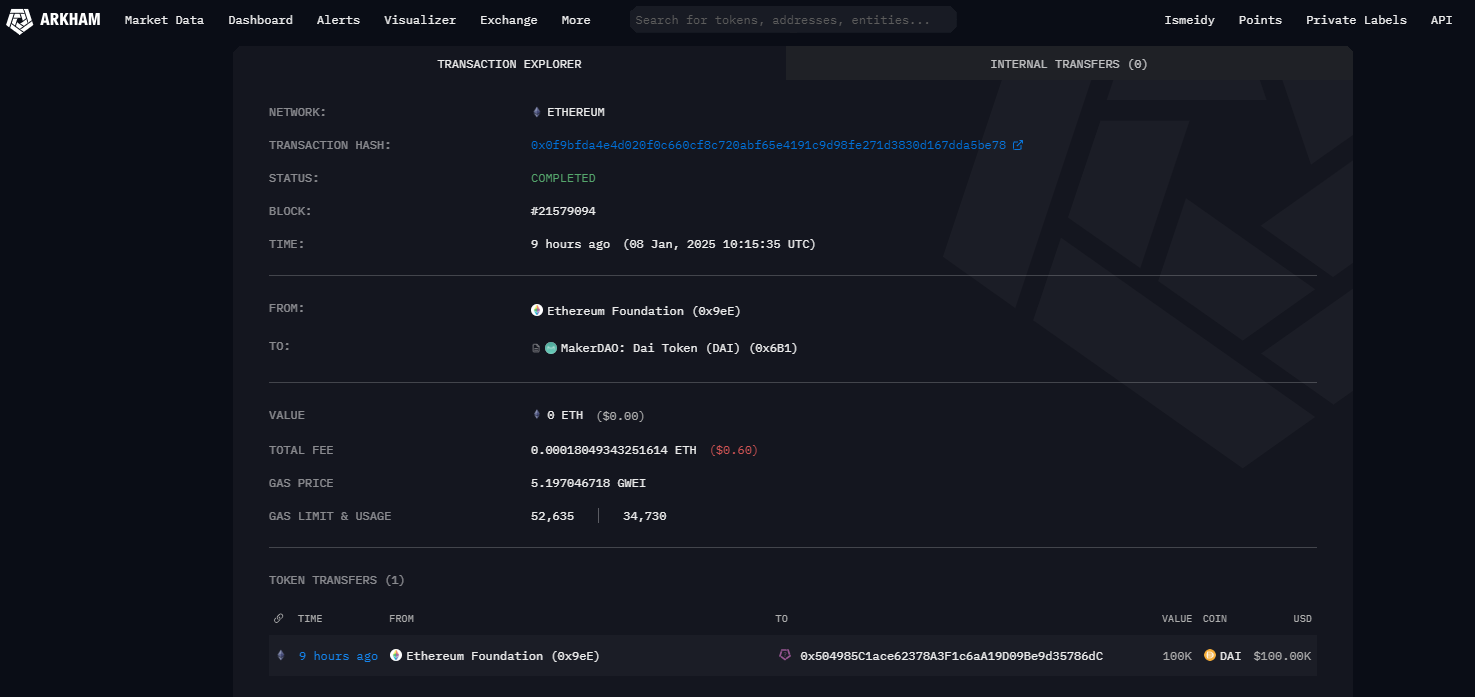Open the Exchange menu item
The height and width of the screenshot is (697, 1475).
pos(508,20)
